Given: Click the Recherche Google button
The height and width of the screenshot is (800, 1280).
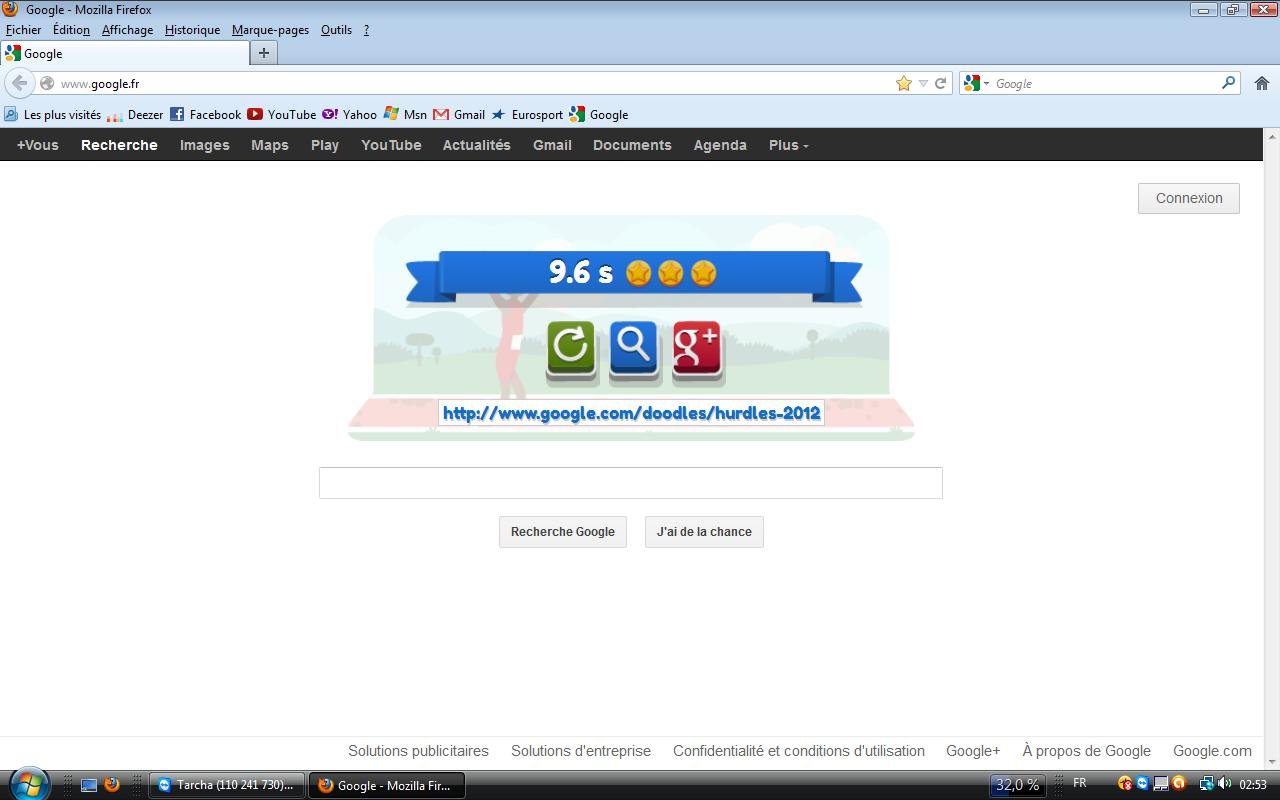Looking at the screenshot, I should click(x=563, y=532).
